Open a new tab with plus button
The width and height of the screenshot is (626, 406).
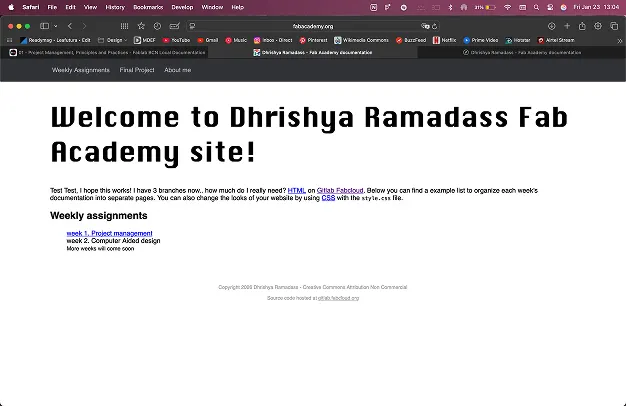[x=567, y=26]
